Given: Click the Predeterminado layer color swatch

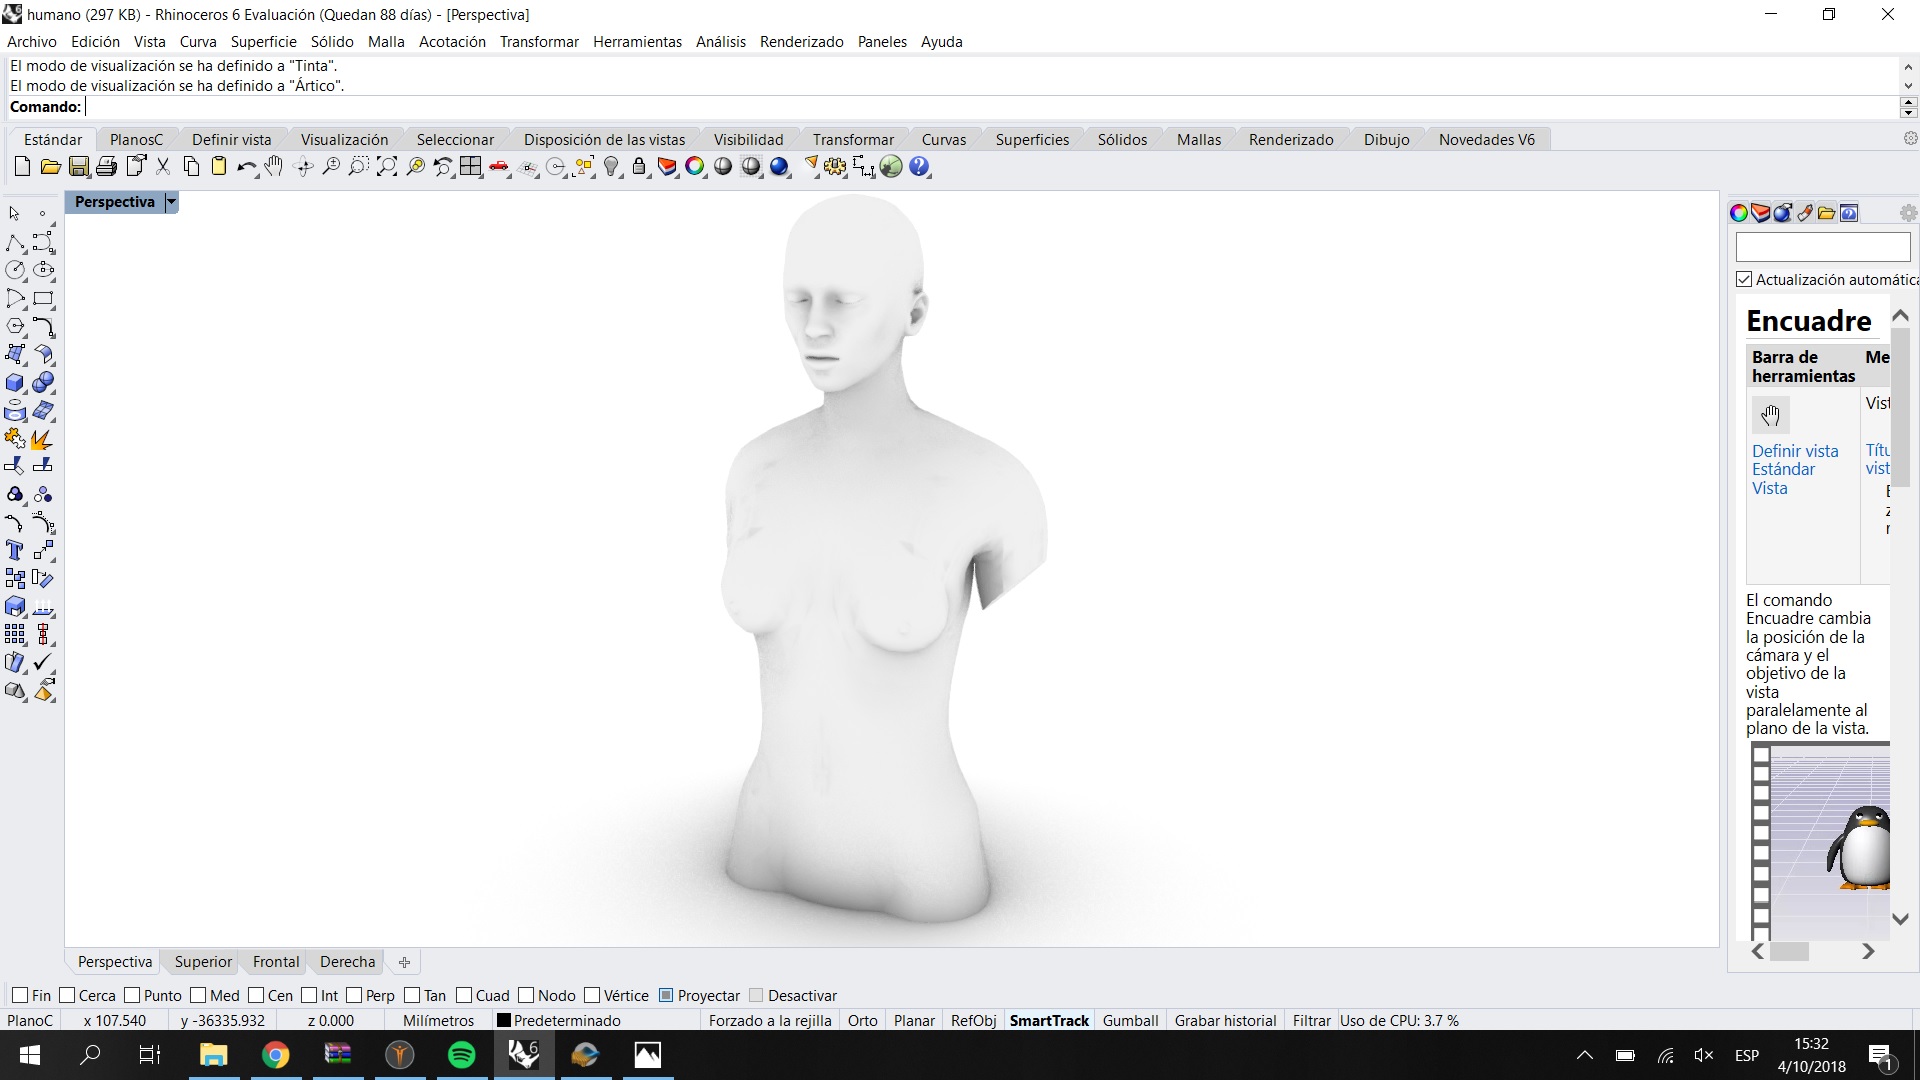Looking at the screenshot, I should click(x=504, y=1021).
